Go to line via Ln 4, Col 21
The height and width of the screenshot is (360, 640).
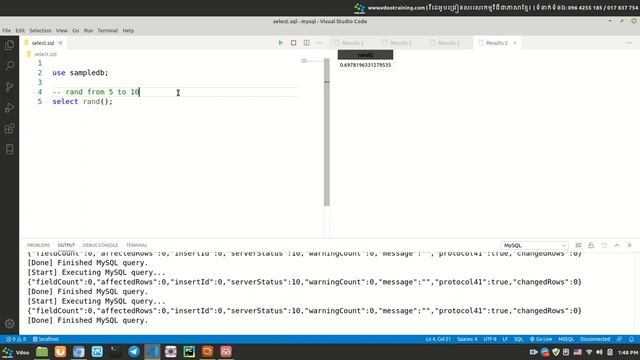(438, 339)
